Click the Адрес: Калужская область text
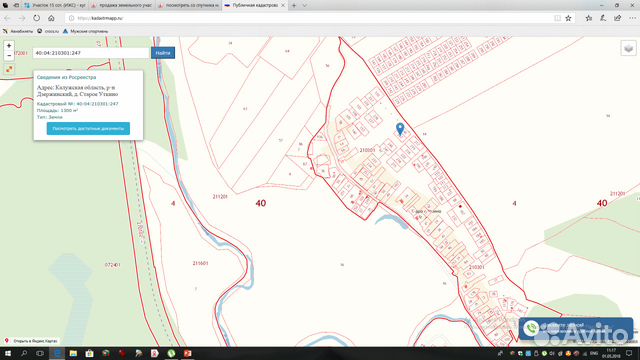Image resolution: width=640 pixels, height=360 pixels. click(x=78, y=91)
